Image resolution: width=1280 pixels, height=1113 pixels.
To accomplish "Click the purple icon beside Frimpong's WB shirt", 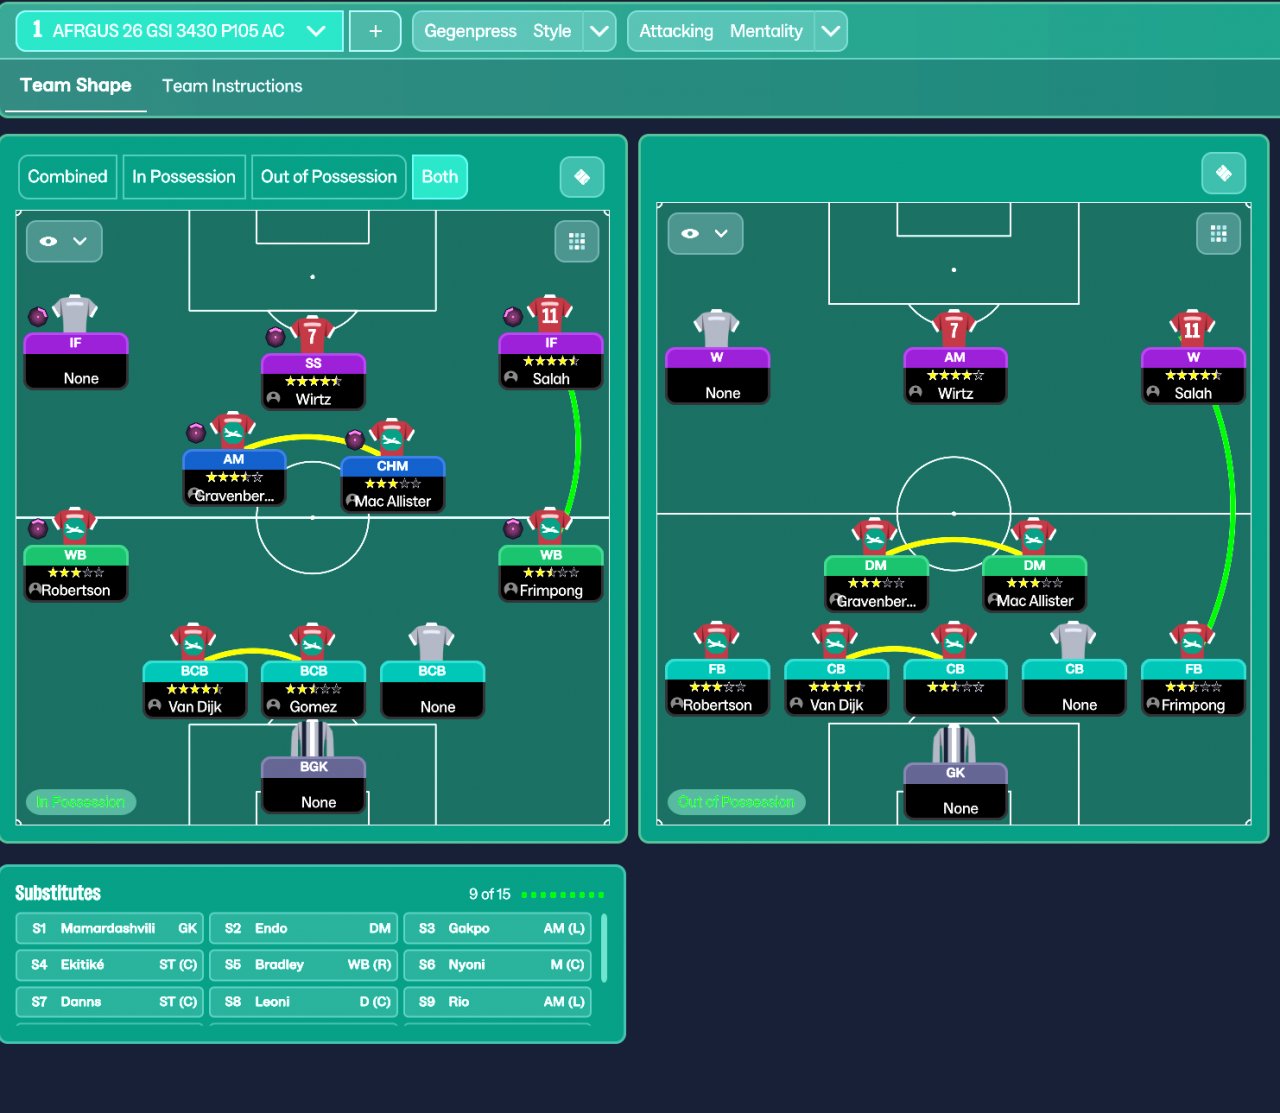I will click(x=512, y=528).
